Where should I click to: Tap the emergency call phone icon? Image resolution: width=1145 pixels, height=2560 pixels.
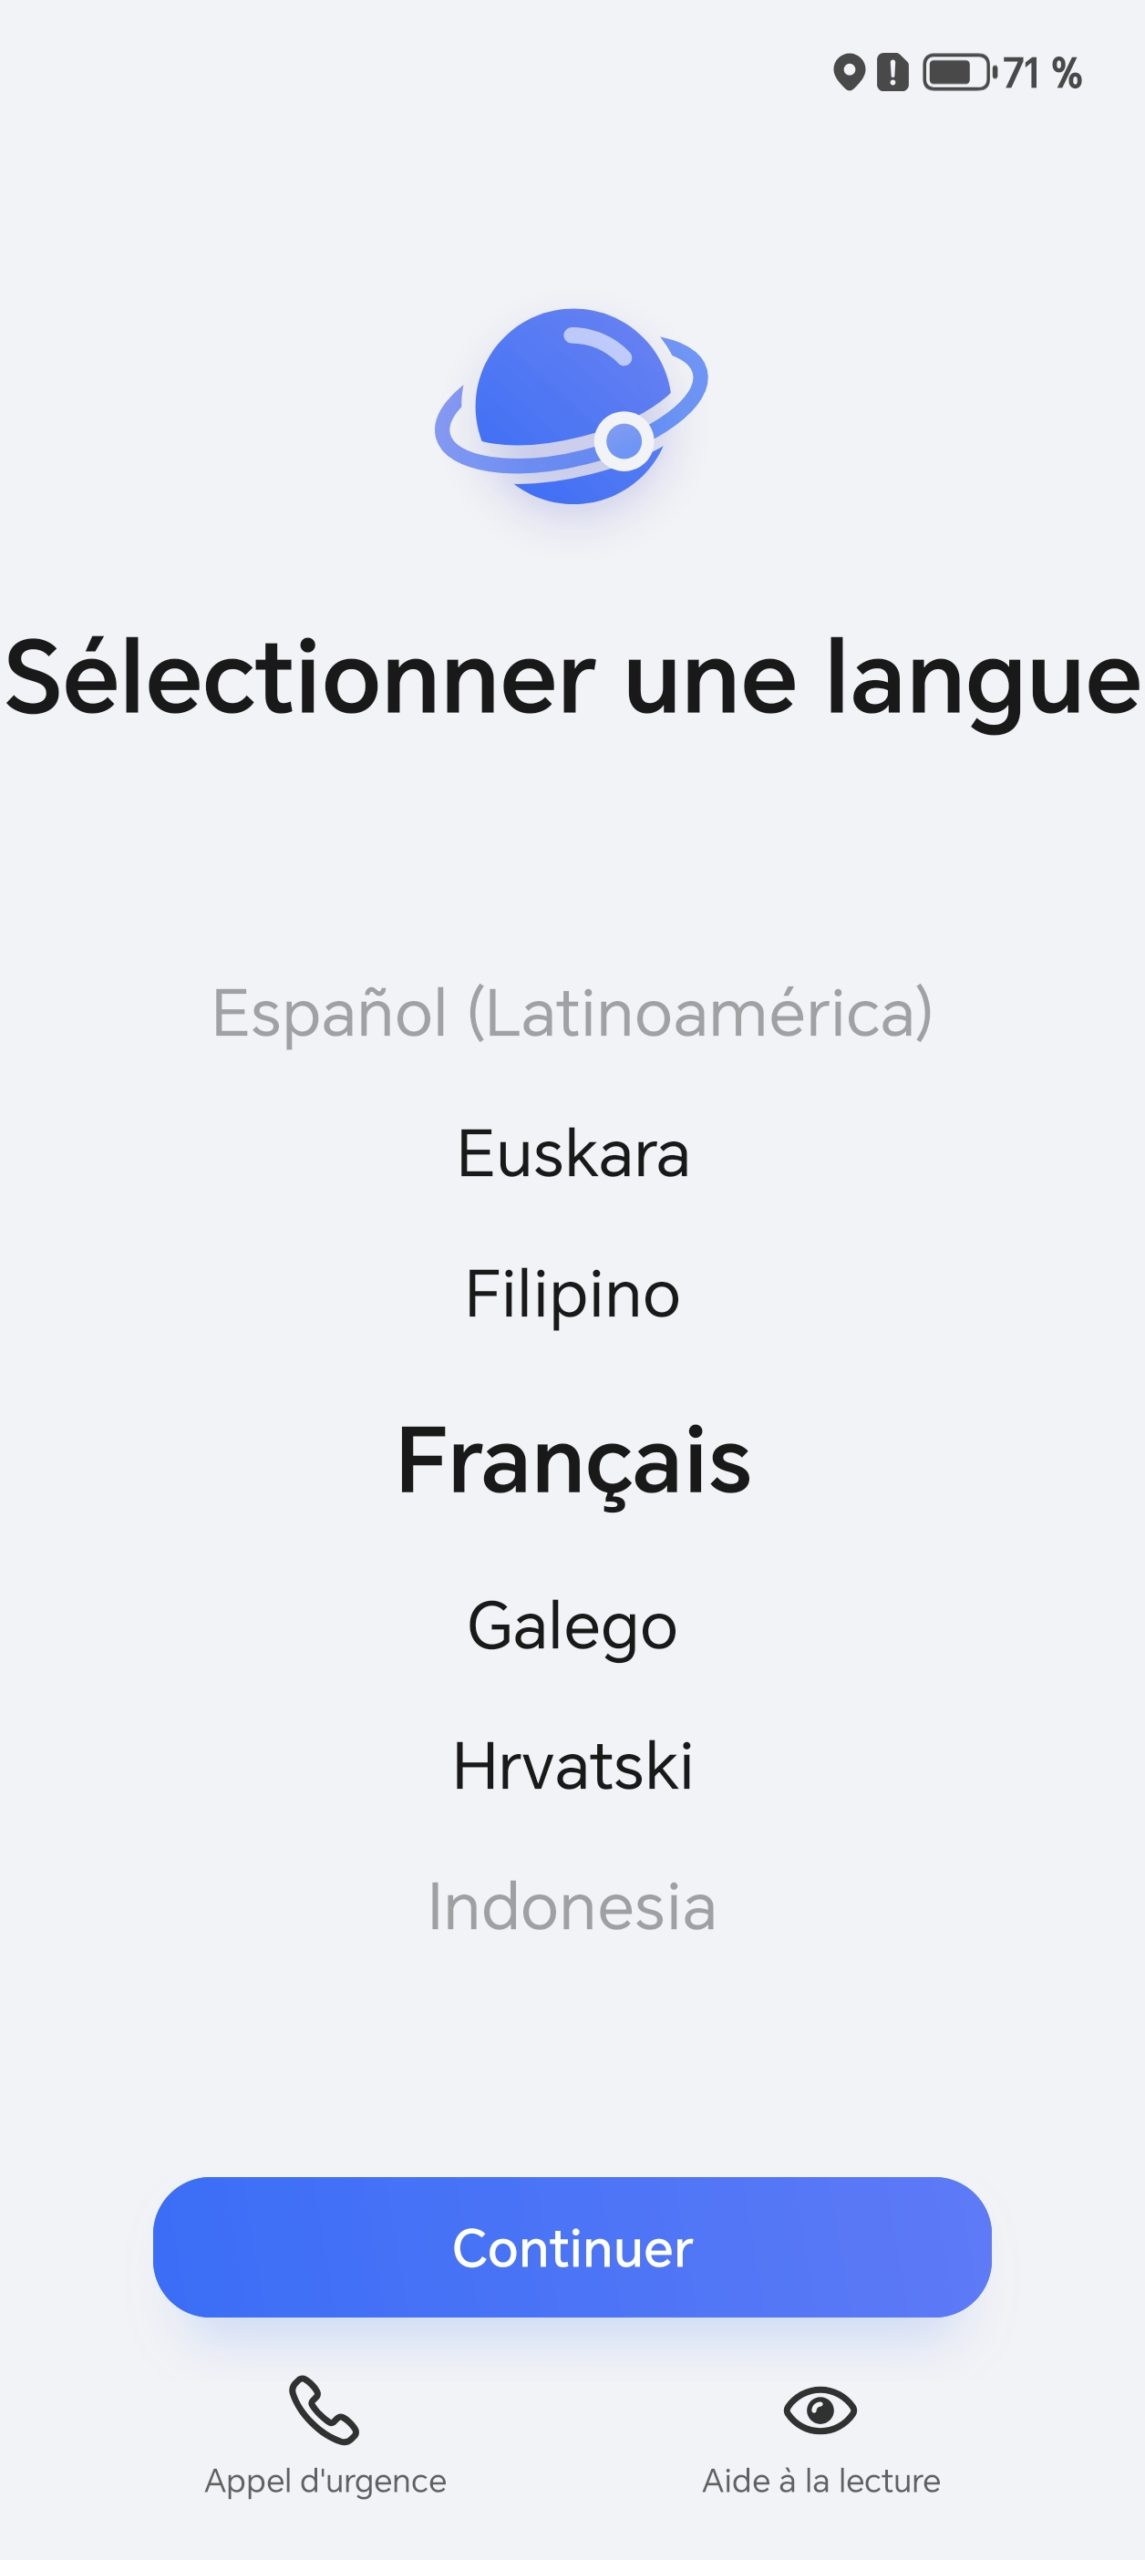tap(324, 2409)
